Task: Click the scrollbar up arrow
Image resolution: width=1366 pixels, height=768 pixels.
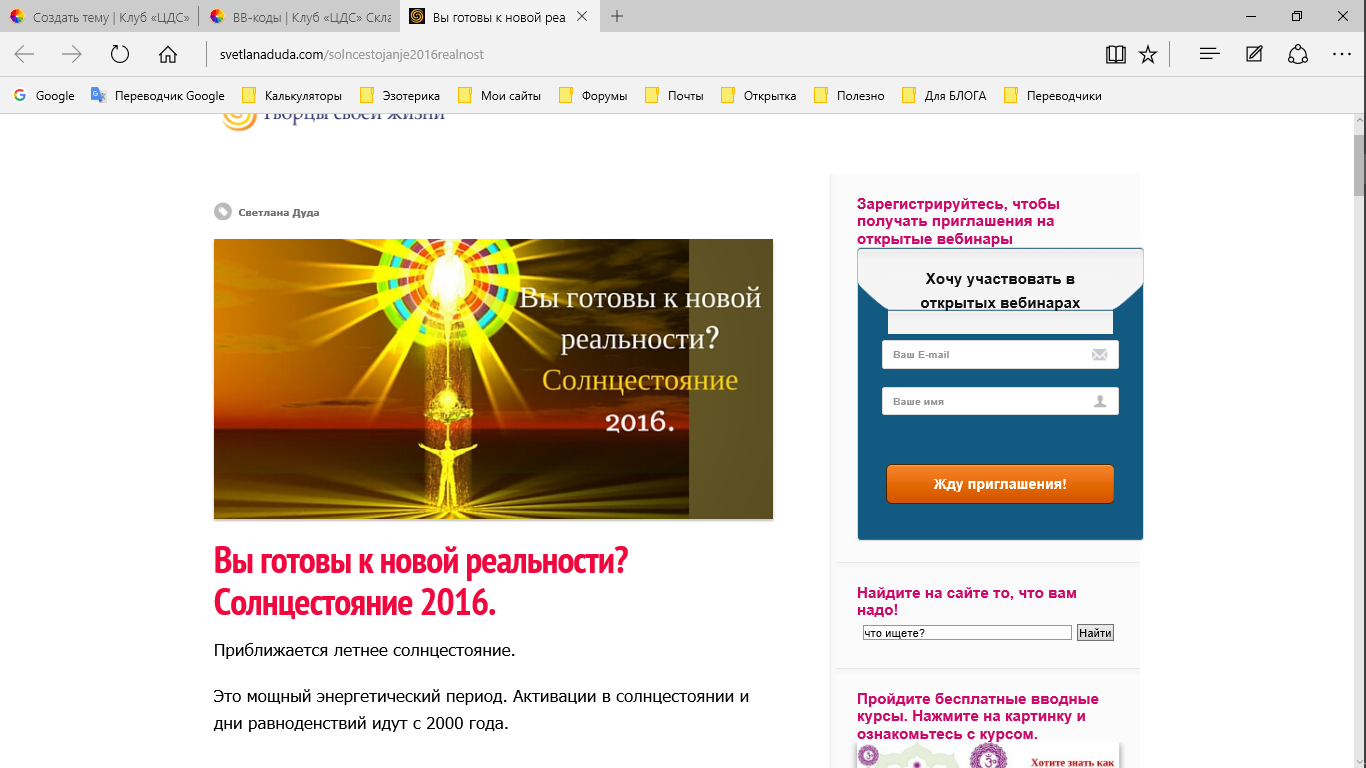Action: [1358, 119]
